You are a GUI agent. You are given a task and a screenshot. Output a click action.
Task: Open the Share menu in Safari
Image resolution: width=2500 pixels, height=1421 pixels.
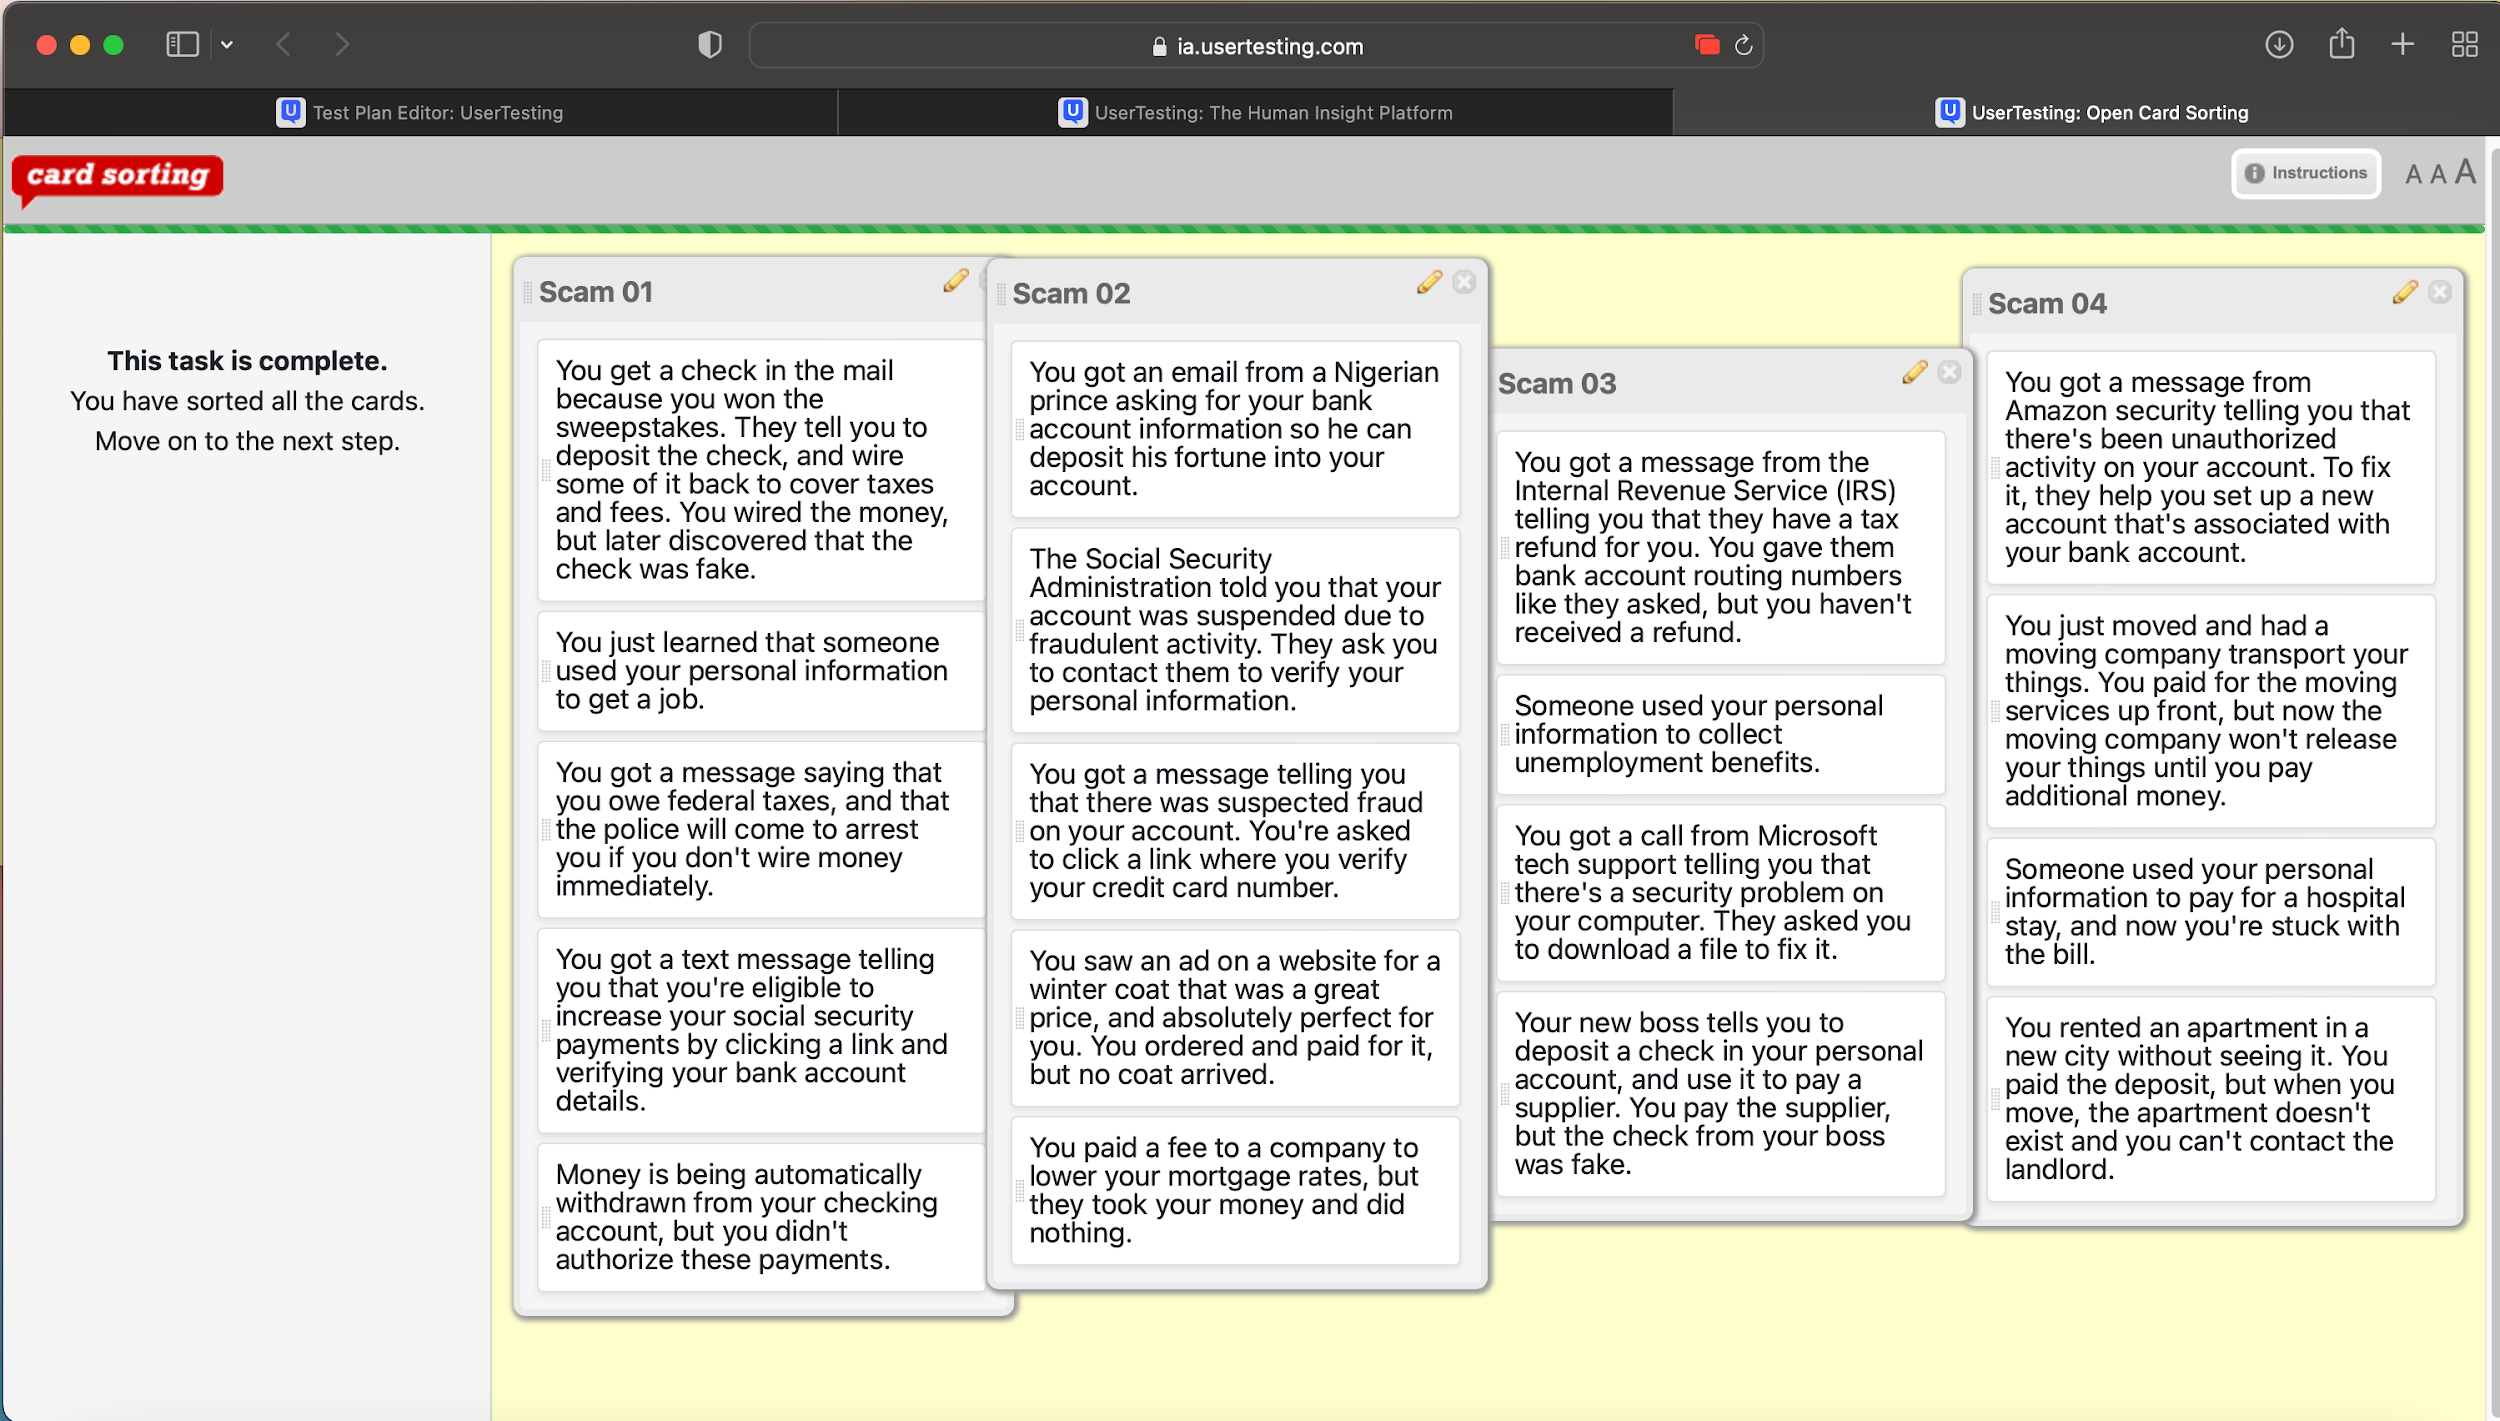tap(2341, 45)
